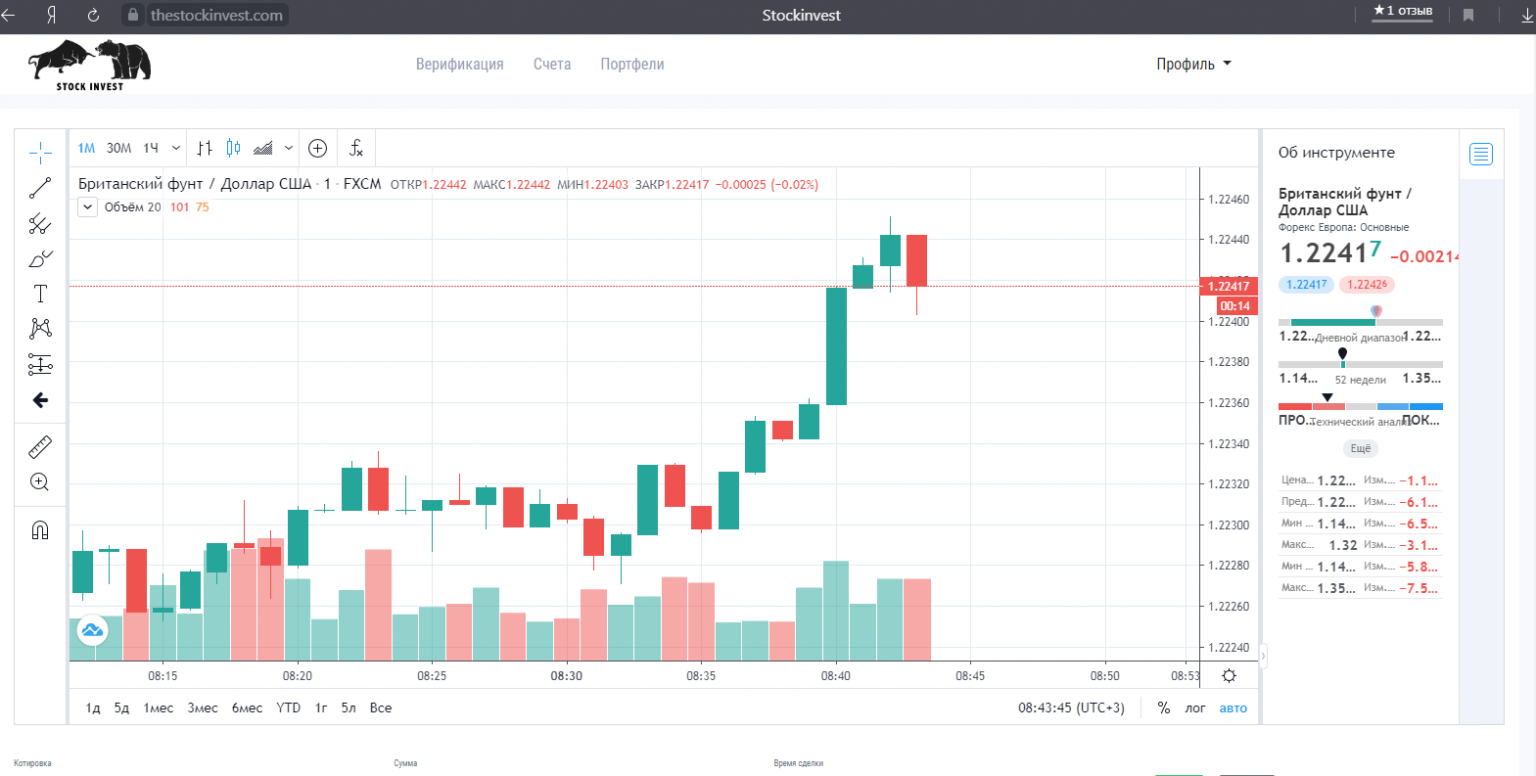Switch chart to area style
This screenshot has width=1536, height=776.
coord(264,148)
